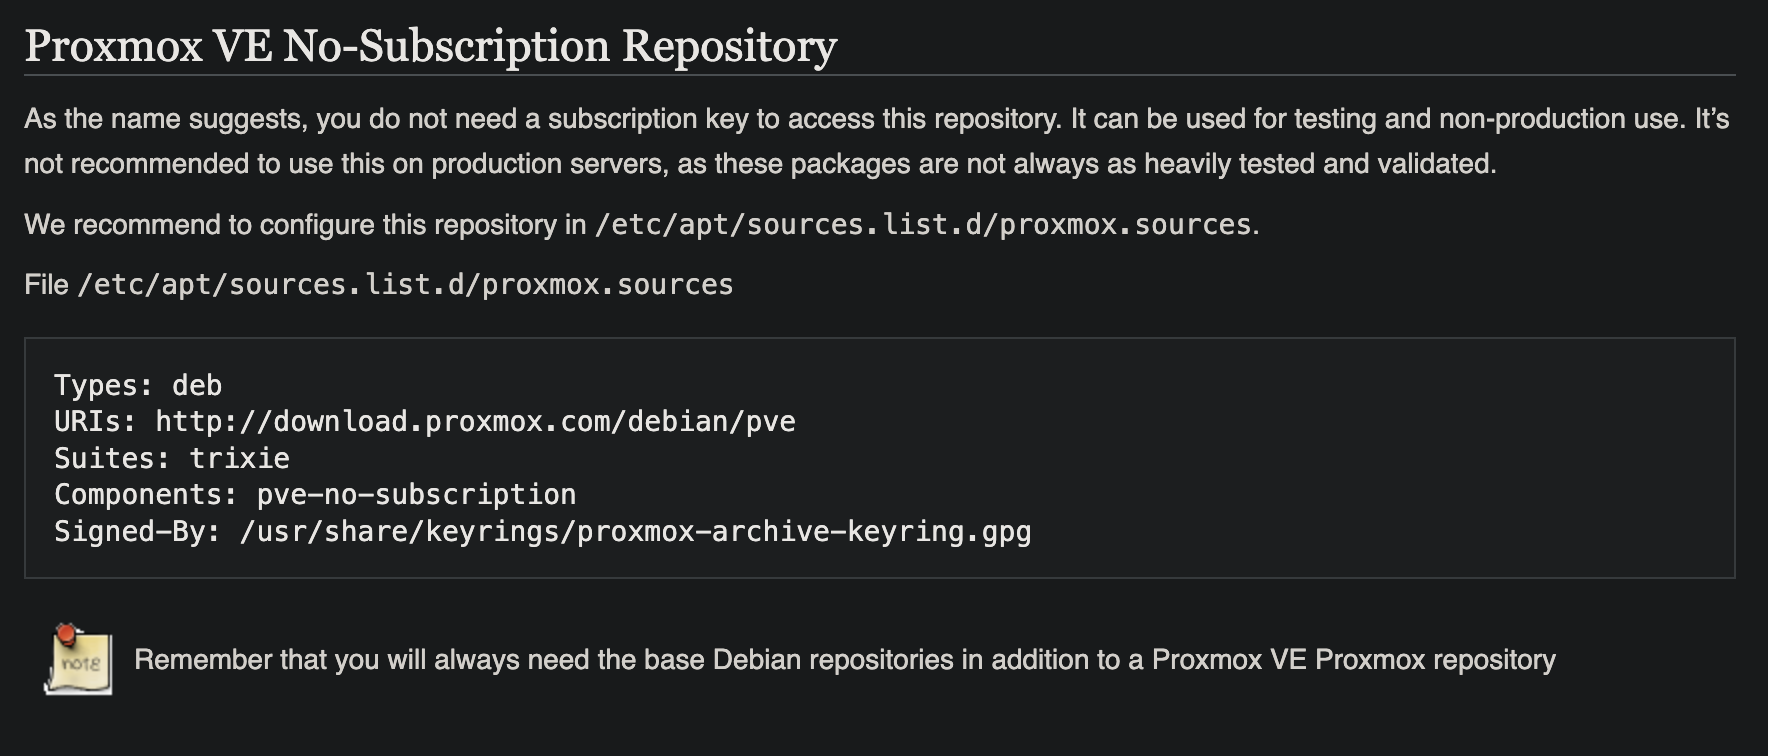
Task: Click the Proxmox VE No-Subscription Repository heading
Action: (x=430, y=46)
